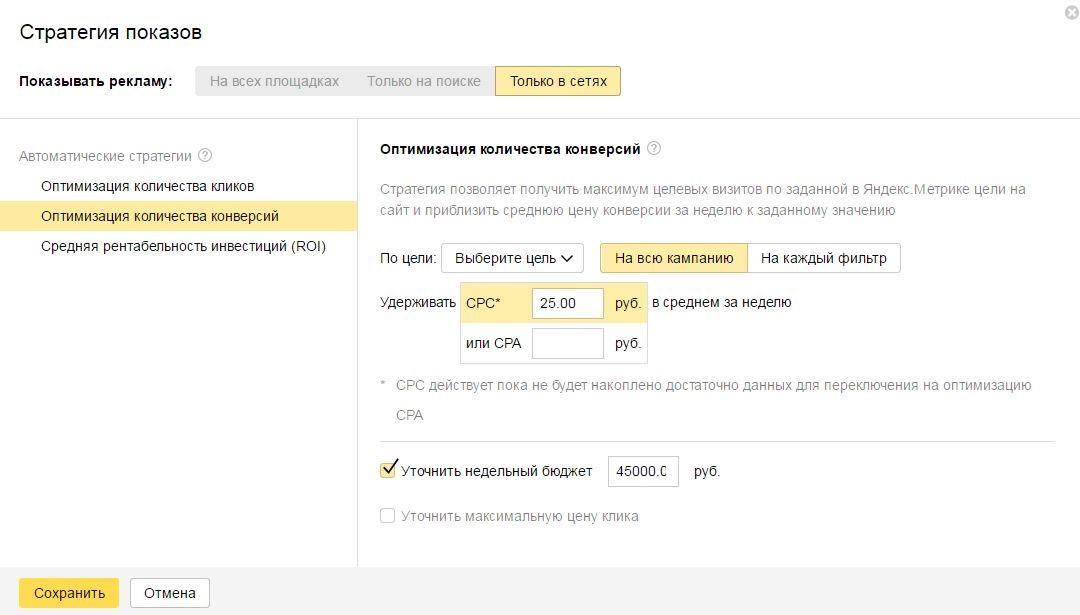The image size is (1080, 615).
Task: Click в среднем за неделю text
Action: point(721,302)
